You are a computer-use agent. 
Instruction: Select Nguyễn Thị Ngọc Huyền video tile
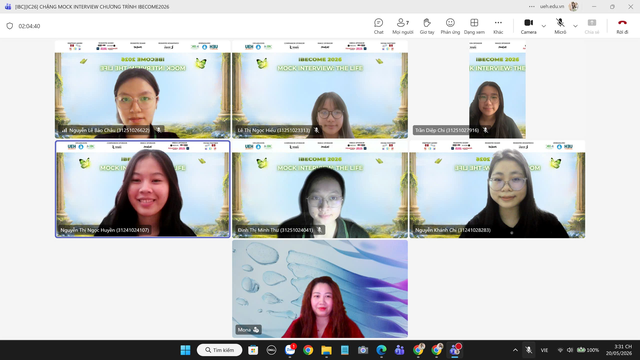142,189
